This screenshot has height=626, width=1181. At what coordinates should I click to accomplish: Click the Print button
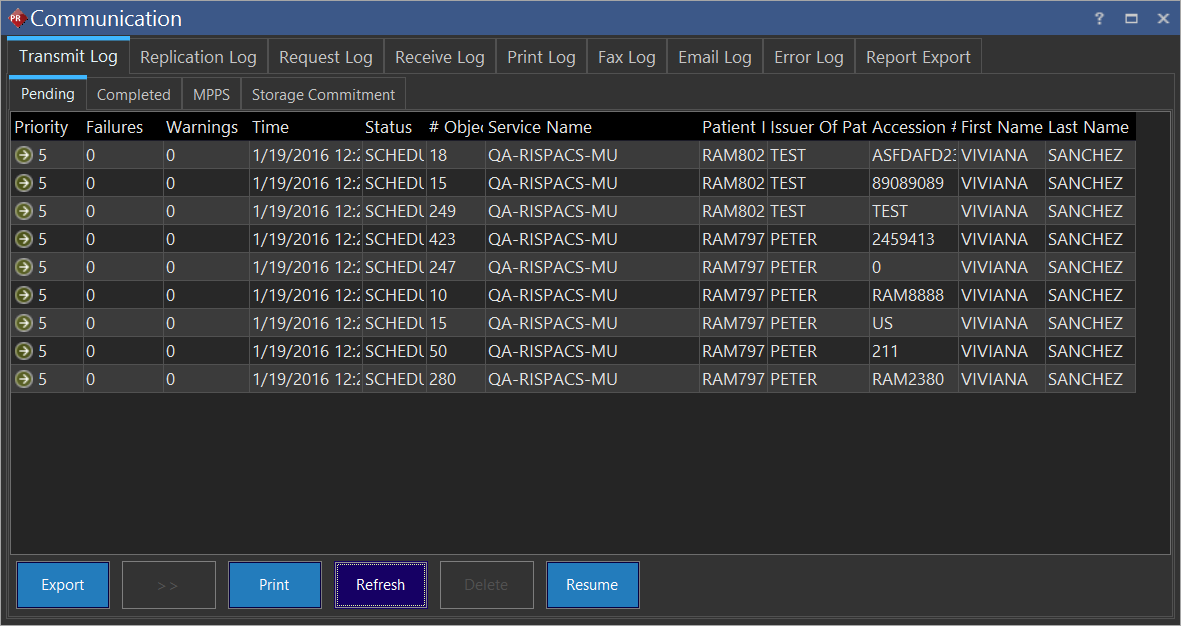(x=274, y=585)
